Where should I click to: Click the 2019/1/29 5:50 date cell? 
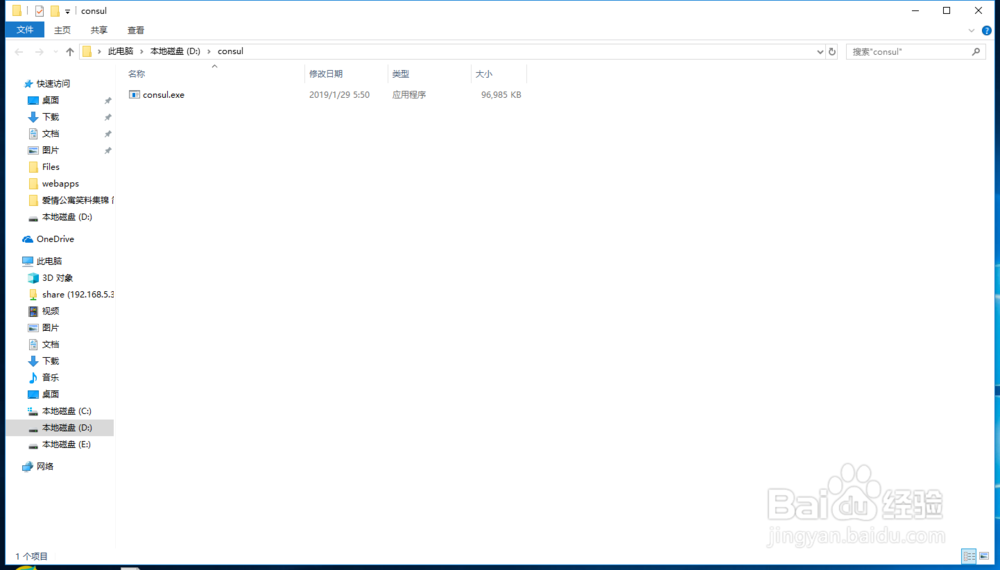coord(339,94)
